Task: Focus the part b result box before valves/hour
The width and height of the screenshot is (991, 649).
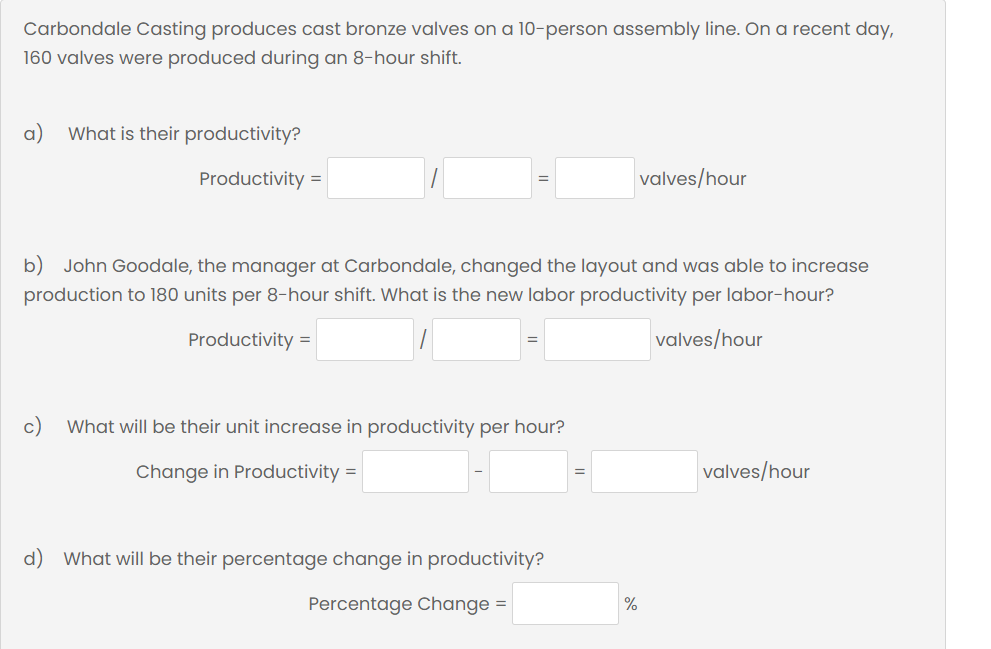Action: pos(597,339)
